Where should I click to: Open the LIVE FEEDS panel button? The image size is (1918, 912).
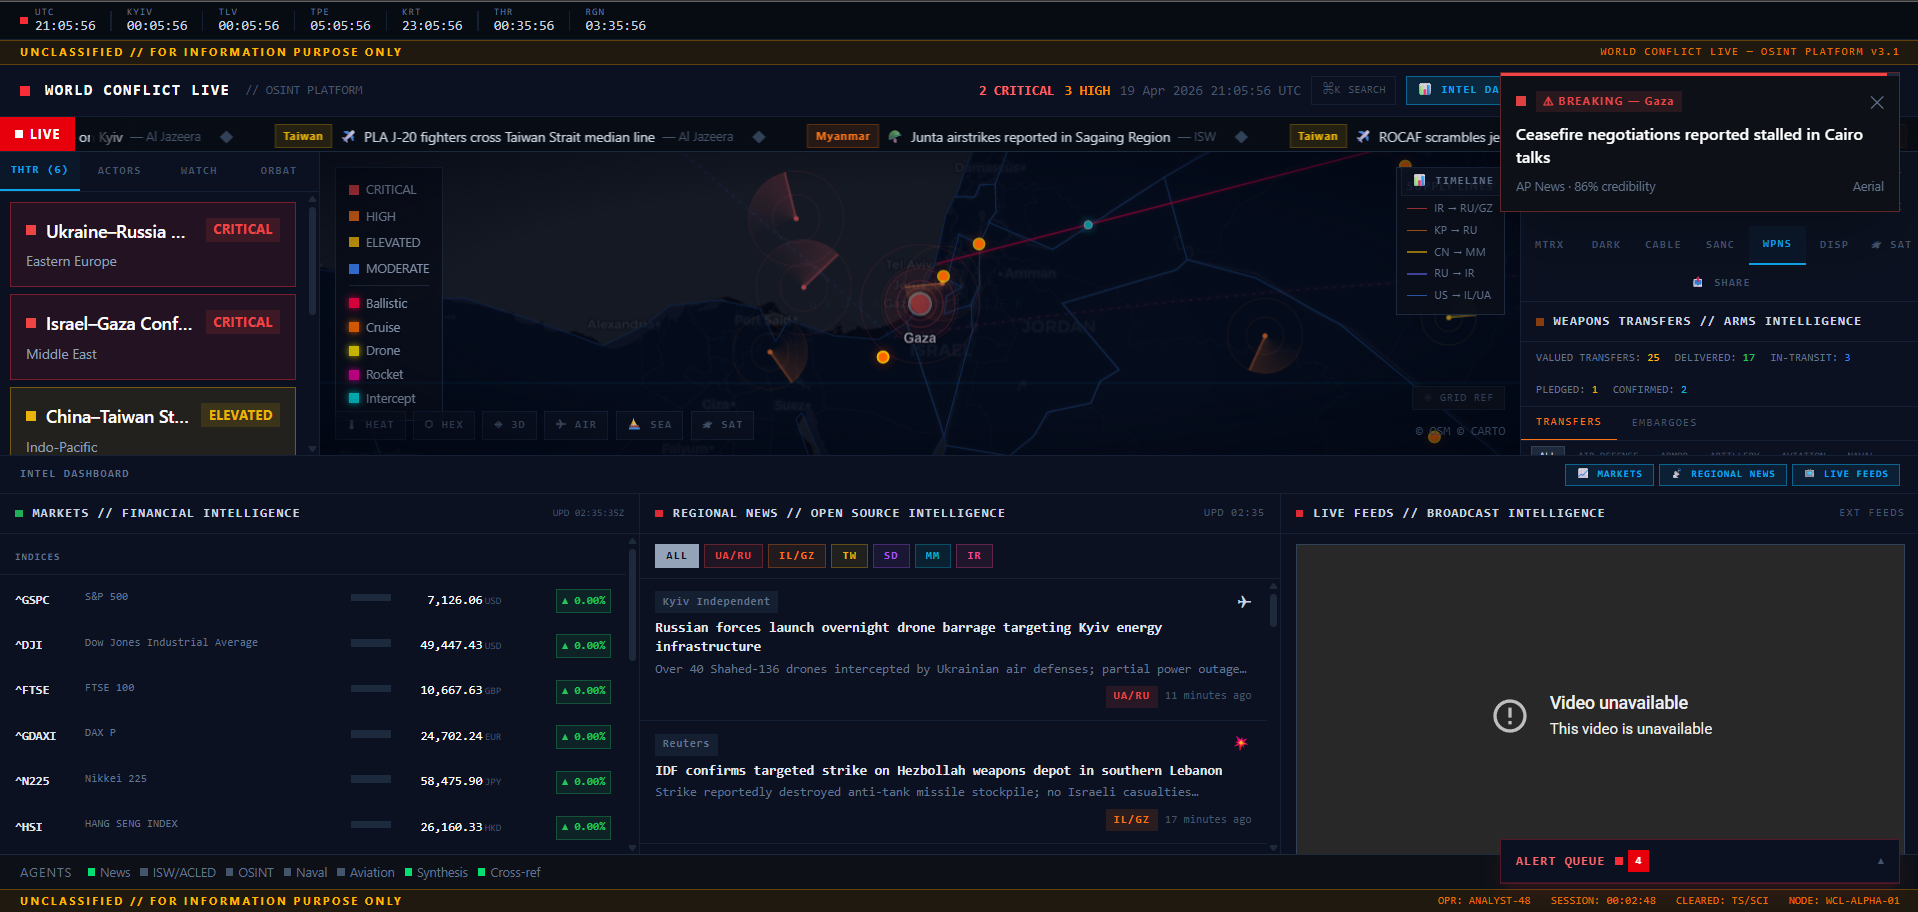1845,474
